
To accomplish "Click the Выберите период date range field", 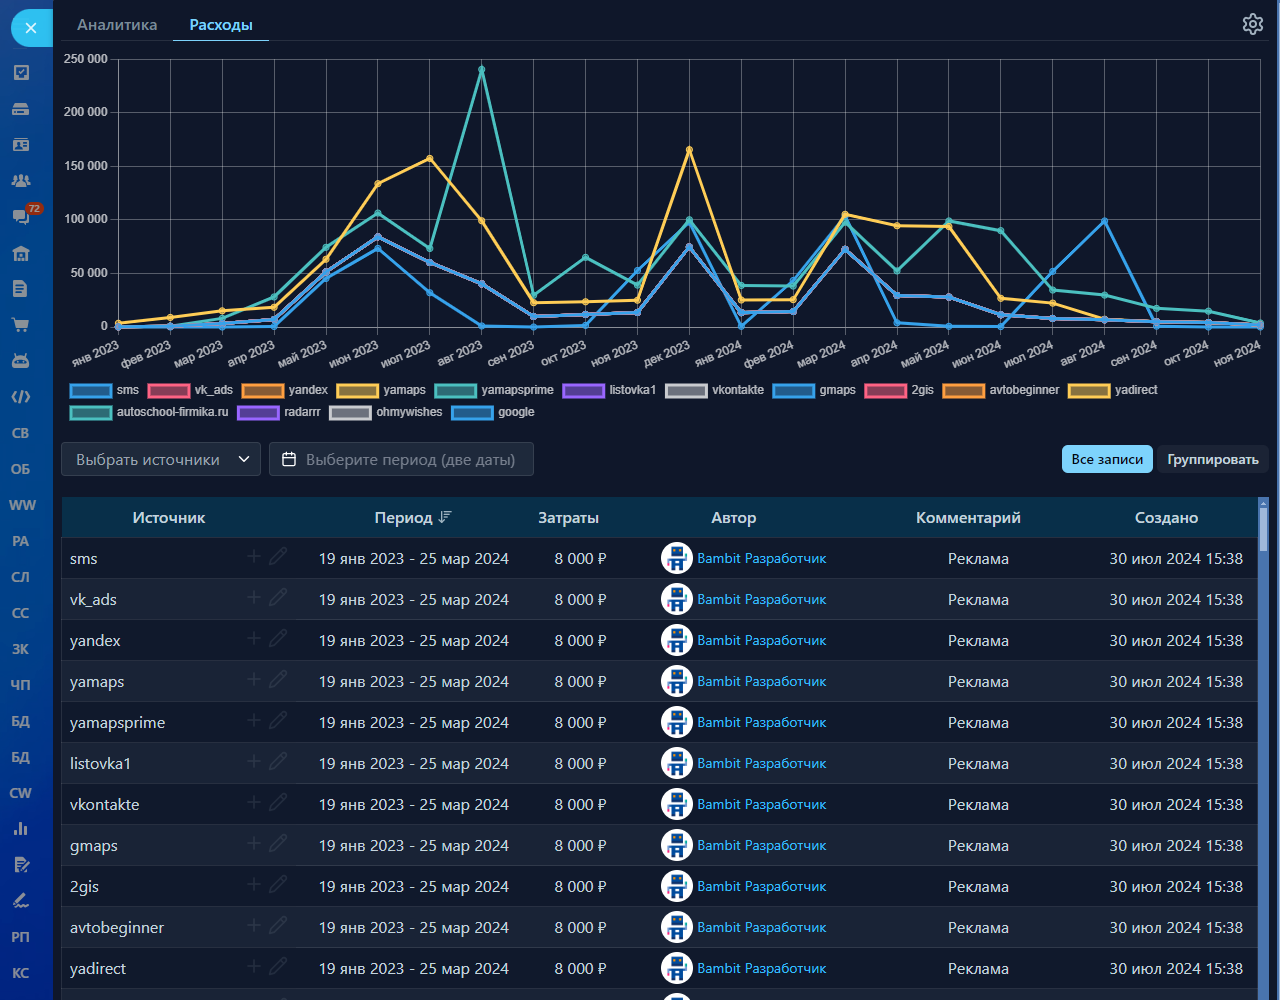I will [401, 459].
